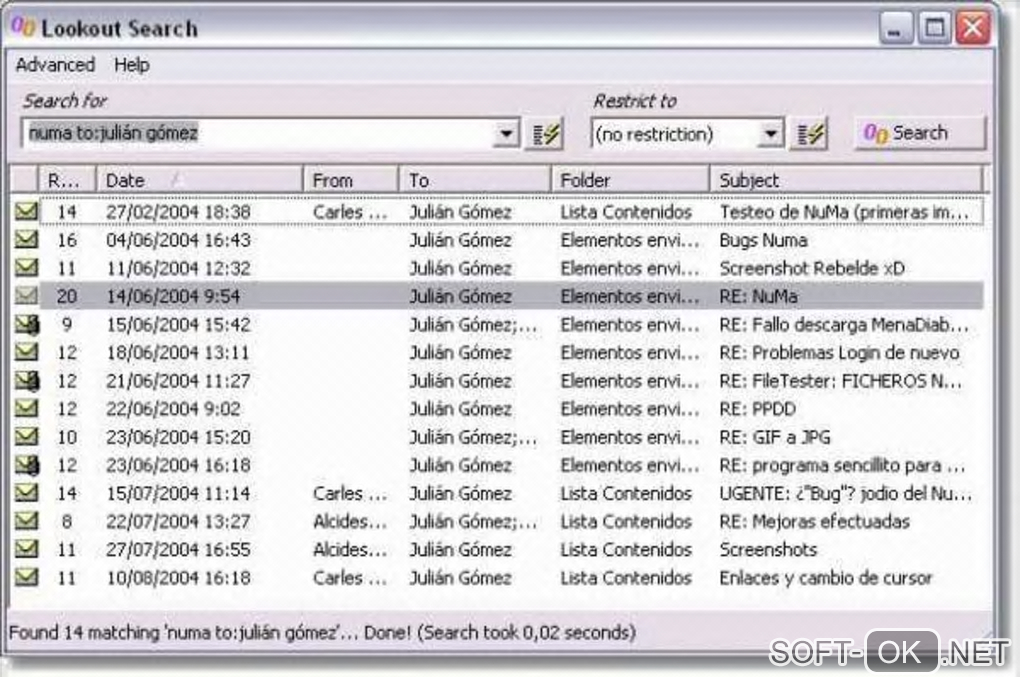Click status text 'Found 14 matching'

[84, 633]
